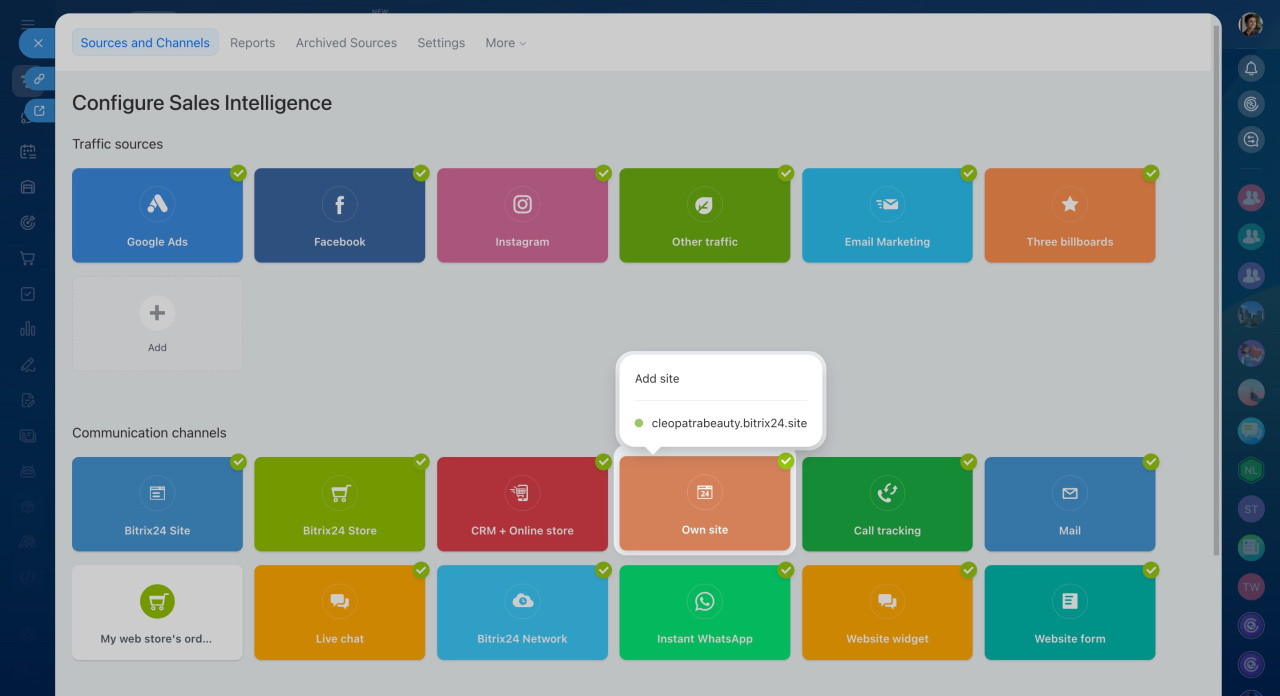Viewport: 1280px width, 696px height.
Task: Open the Archived Sources tab
Action: [x=346, y=43]
